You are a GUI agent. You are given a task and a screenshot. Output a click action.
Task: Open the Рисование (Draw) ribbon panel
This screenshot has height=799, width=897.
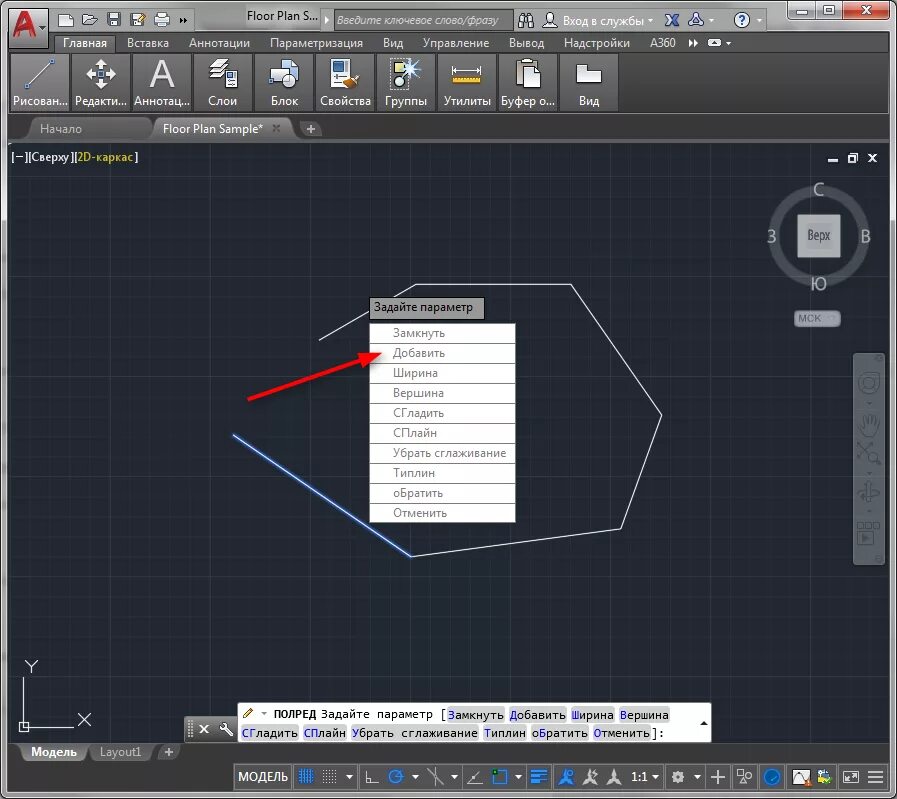coord(40,82)
